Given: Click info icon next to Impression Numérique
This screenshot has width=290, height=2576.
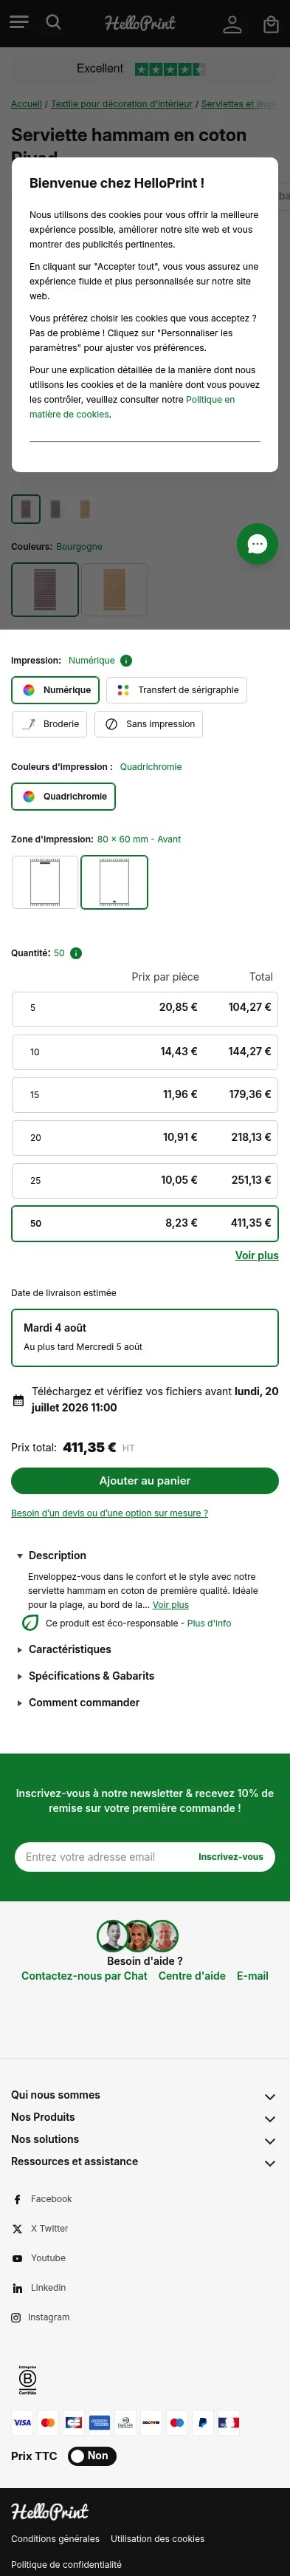Looking at the screenshot, I should point(126,660).
